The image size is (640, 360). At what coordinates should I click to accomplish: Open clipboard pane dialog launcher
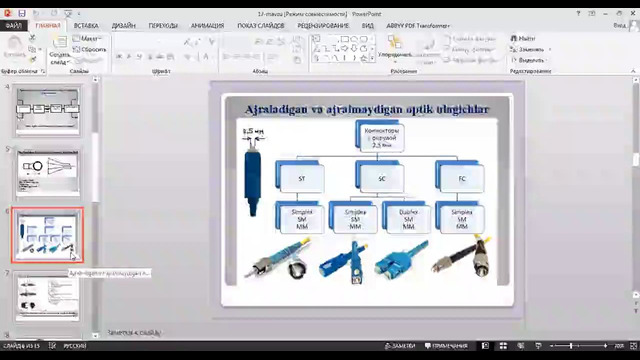[42, 71]
